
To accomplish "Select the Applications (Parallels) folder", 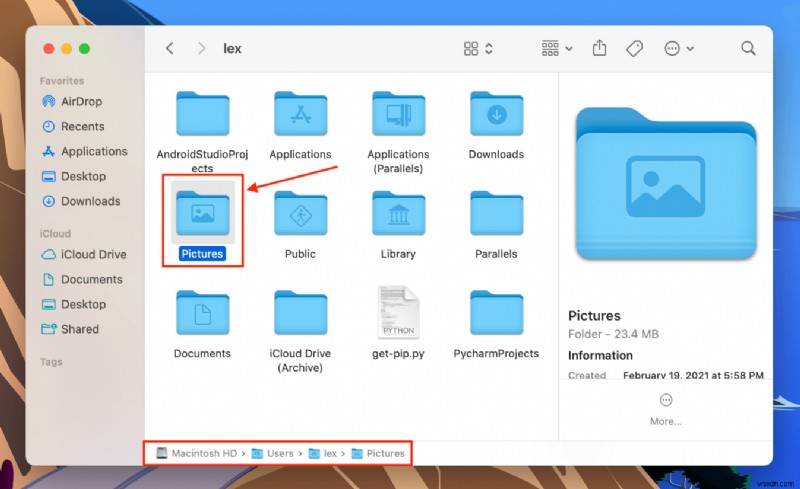I will pyautogui.click(x=398, y=113).
